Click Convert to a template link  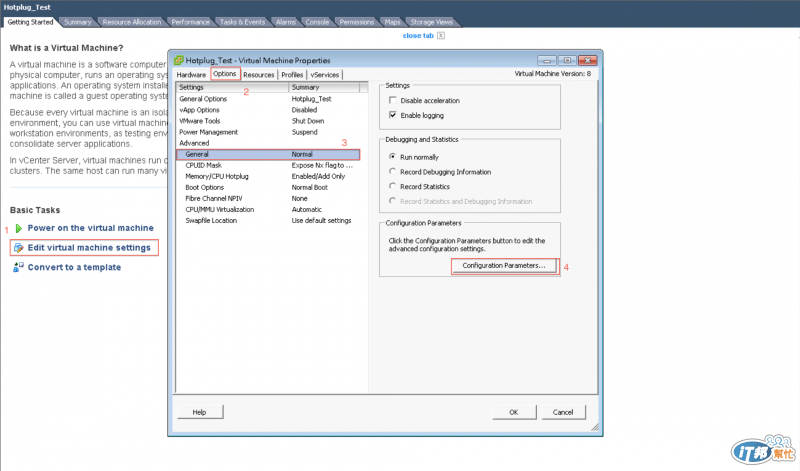point(74,267)
